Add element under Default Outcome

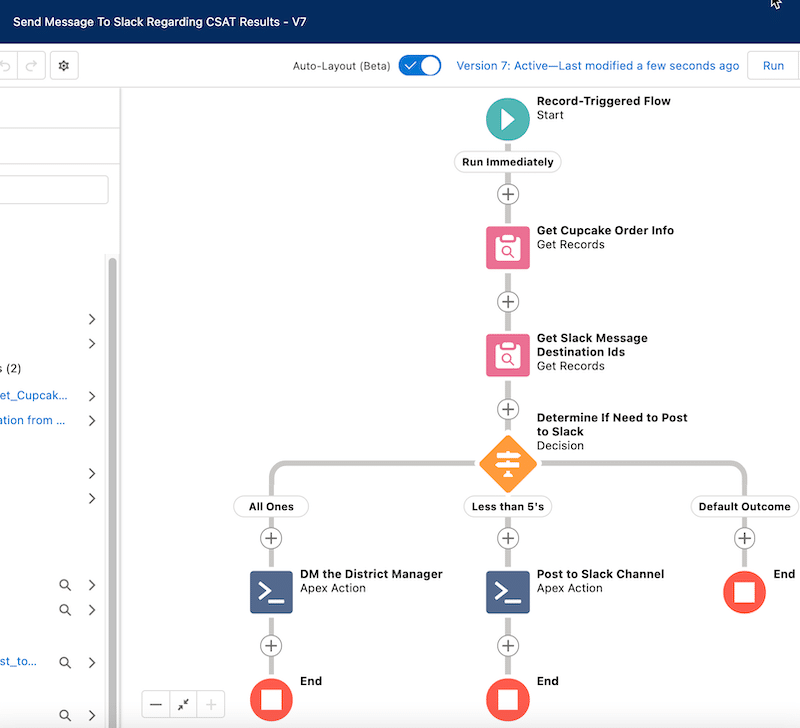[x=744, y=538]
